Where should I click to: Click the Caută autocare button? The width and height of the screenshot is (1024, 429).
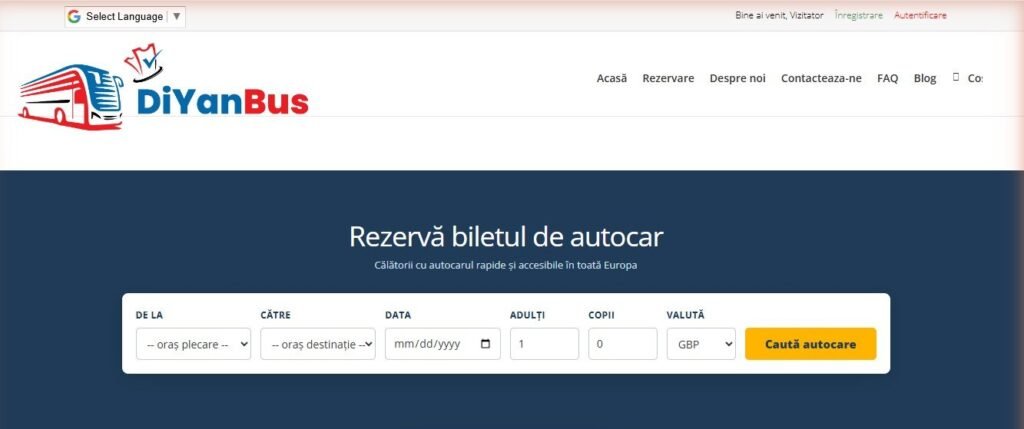(810, 344)
